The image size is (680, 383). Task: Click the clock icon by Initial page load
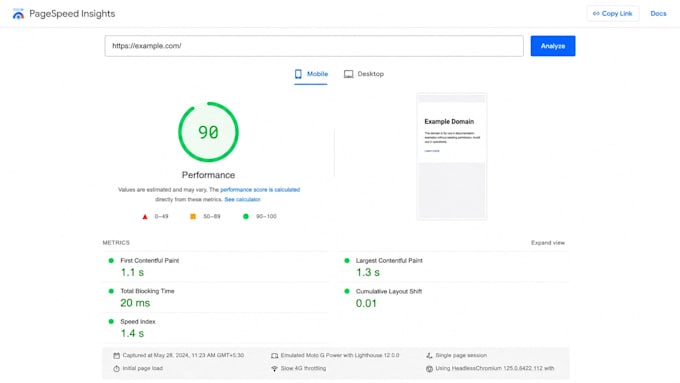(x=116, y=369)
